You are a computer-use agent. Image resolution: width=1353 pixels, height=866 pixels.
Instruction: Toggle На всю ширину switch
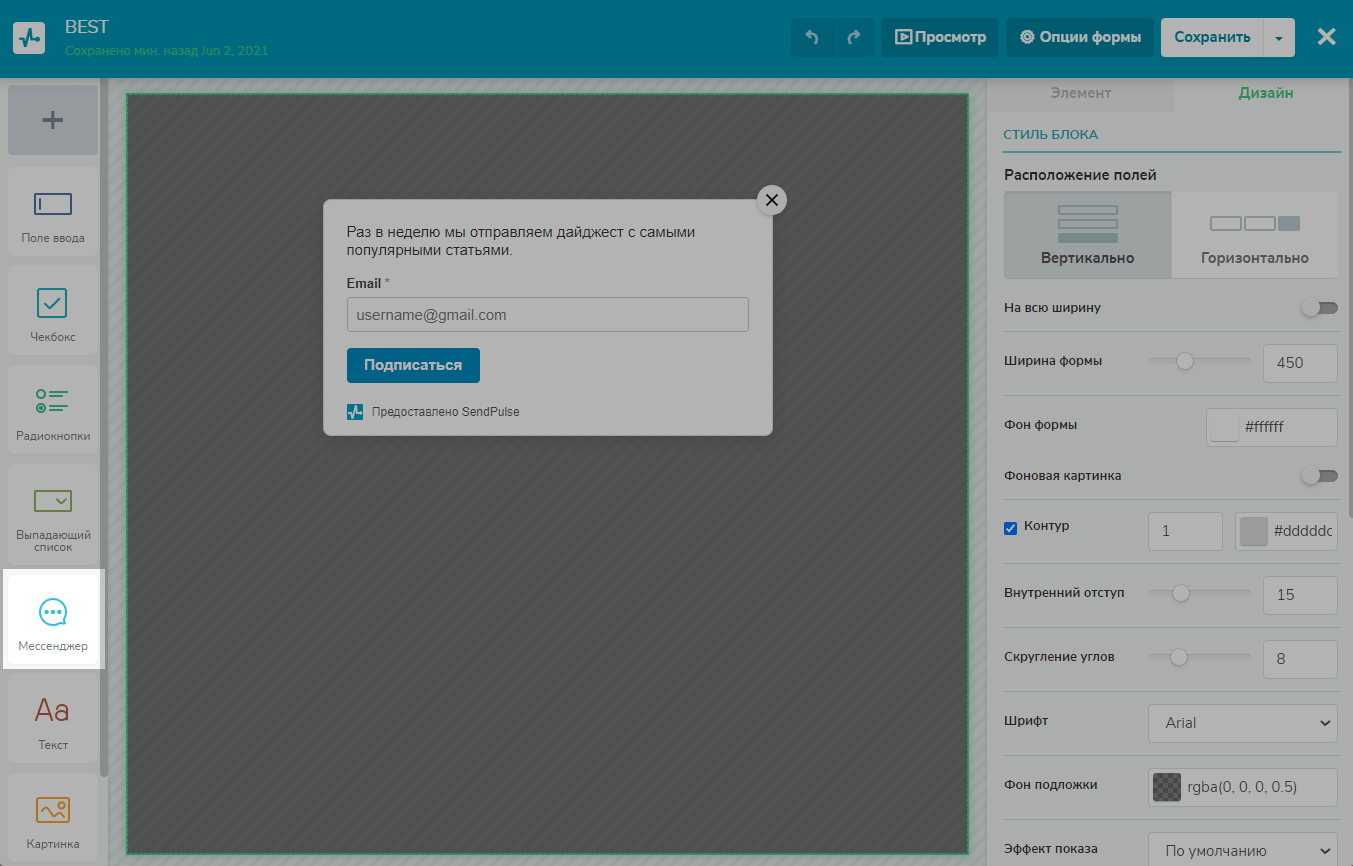[1319, 308]
